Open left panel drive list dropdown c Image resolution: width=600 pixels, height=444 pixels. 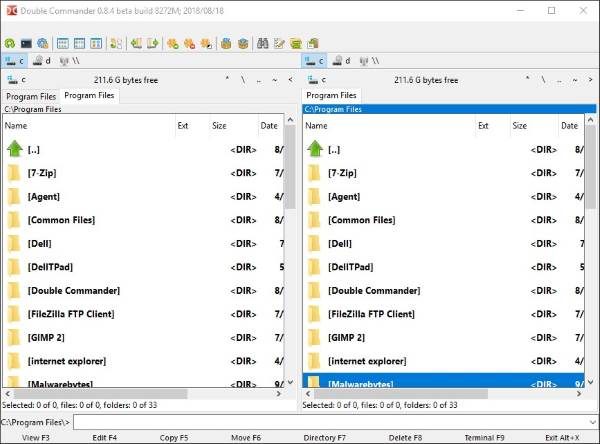[x=16, y=80]
